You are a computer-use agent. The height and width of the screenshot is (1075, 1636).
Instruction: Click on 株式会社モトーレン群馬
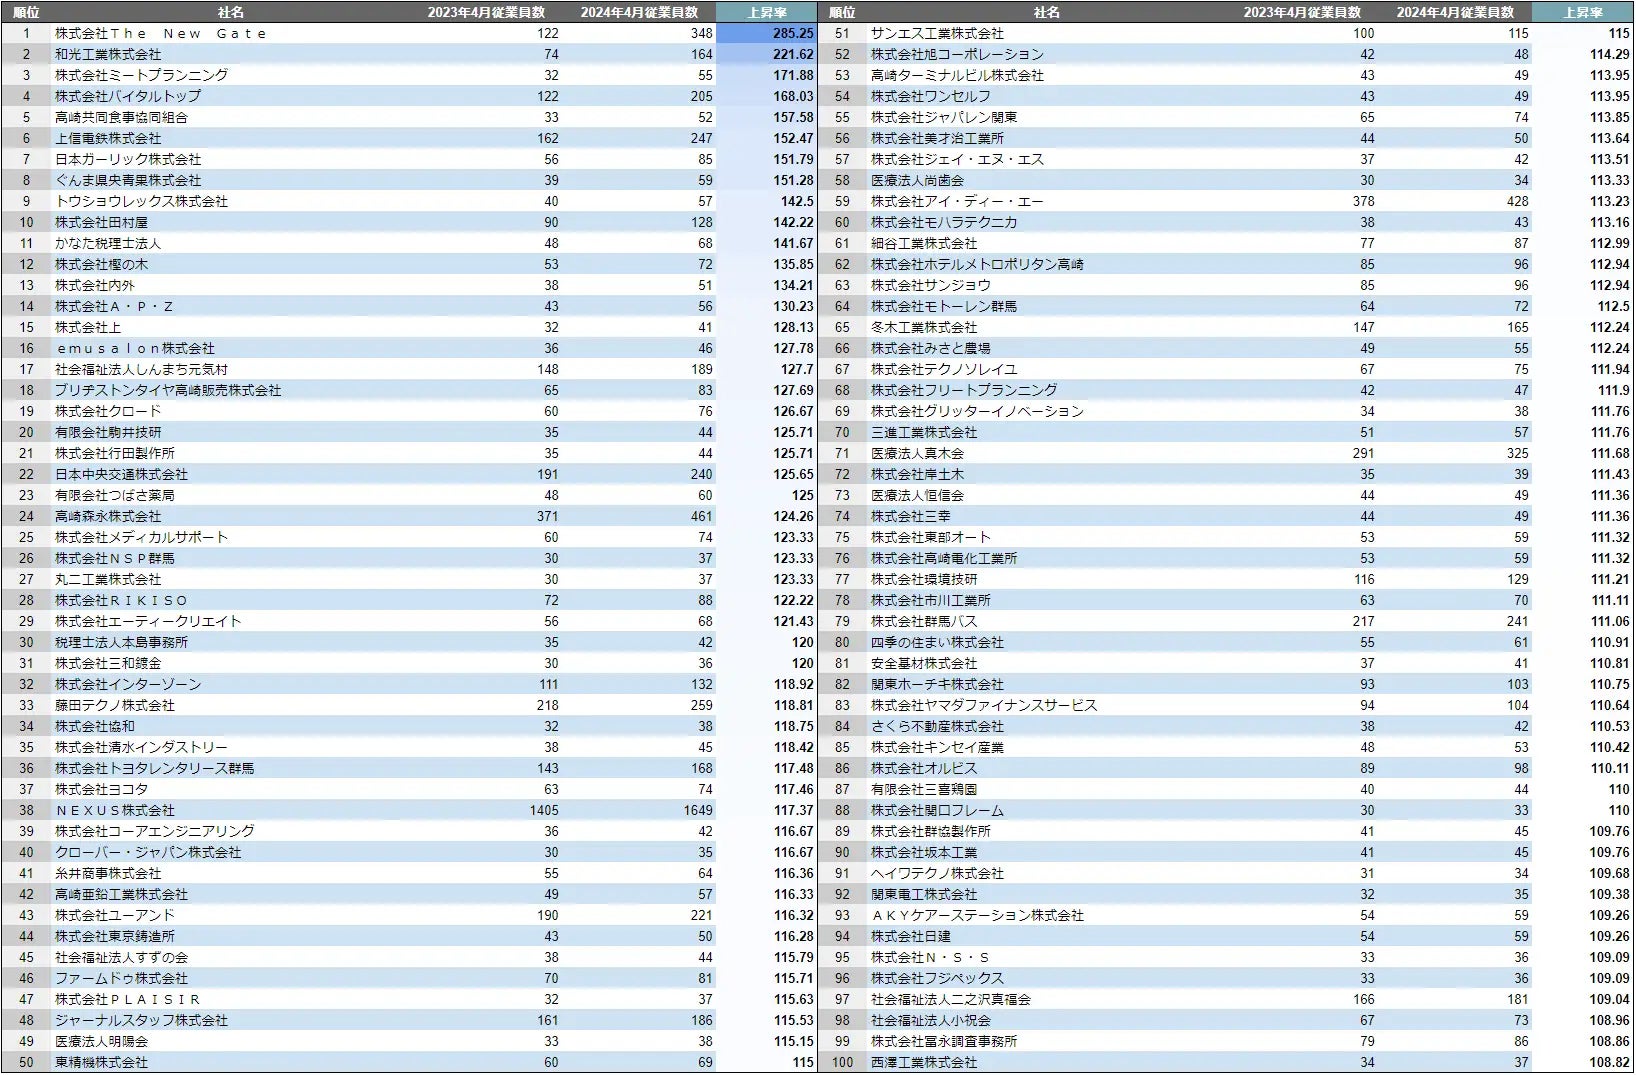point(944,306)
